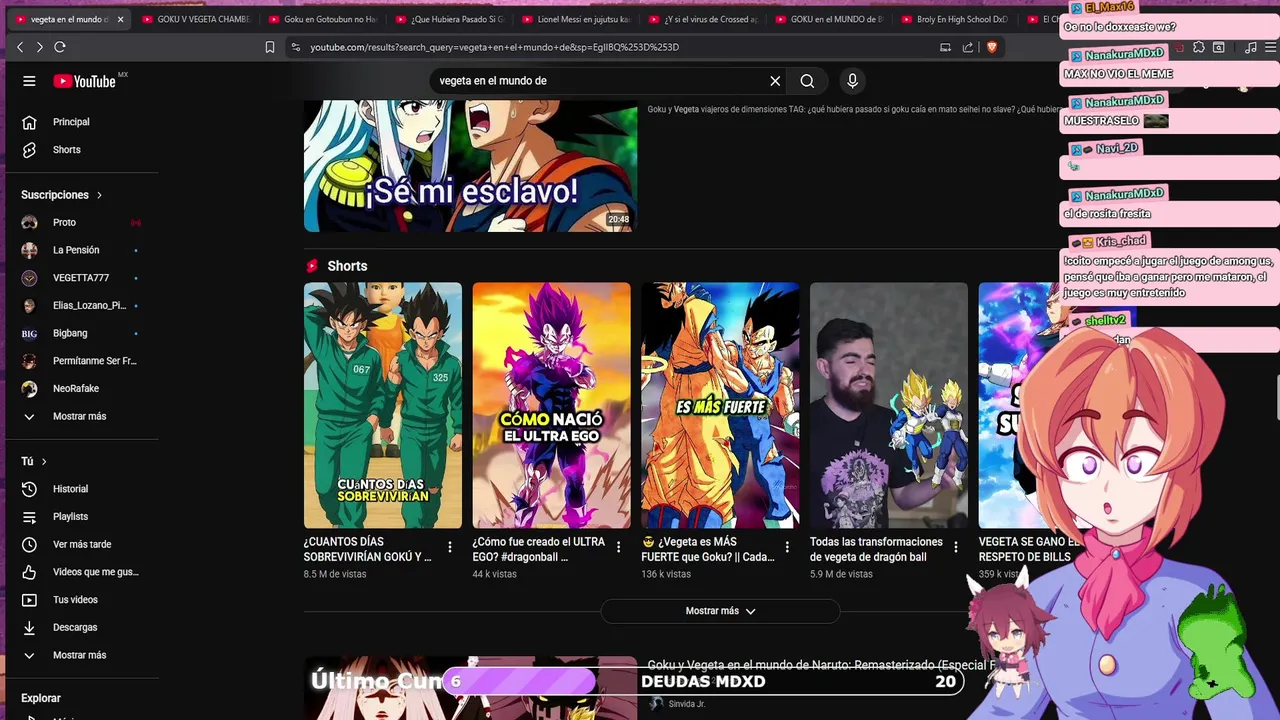Open options menu for transformaciones short

pyautogui.click(x=956, y=547)
